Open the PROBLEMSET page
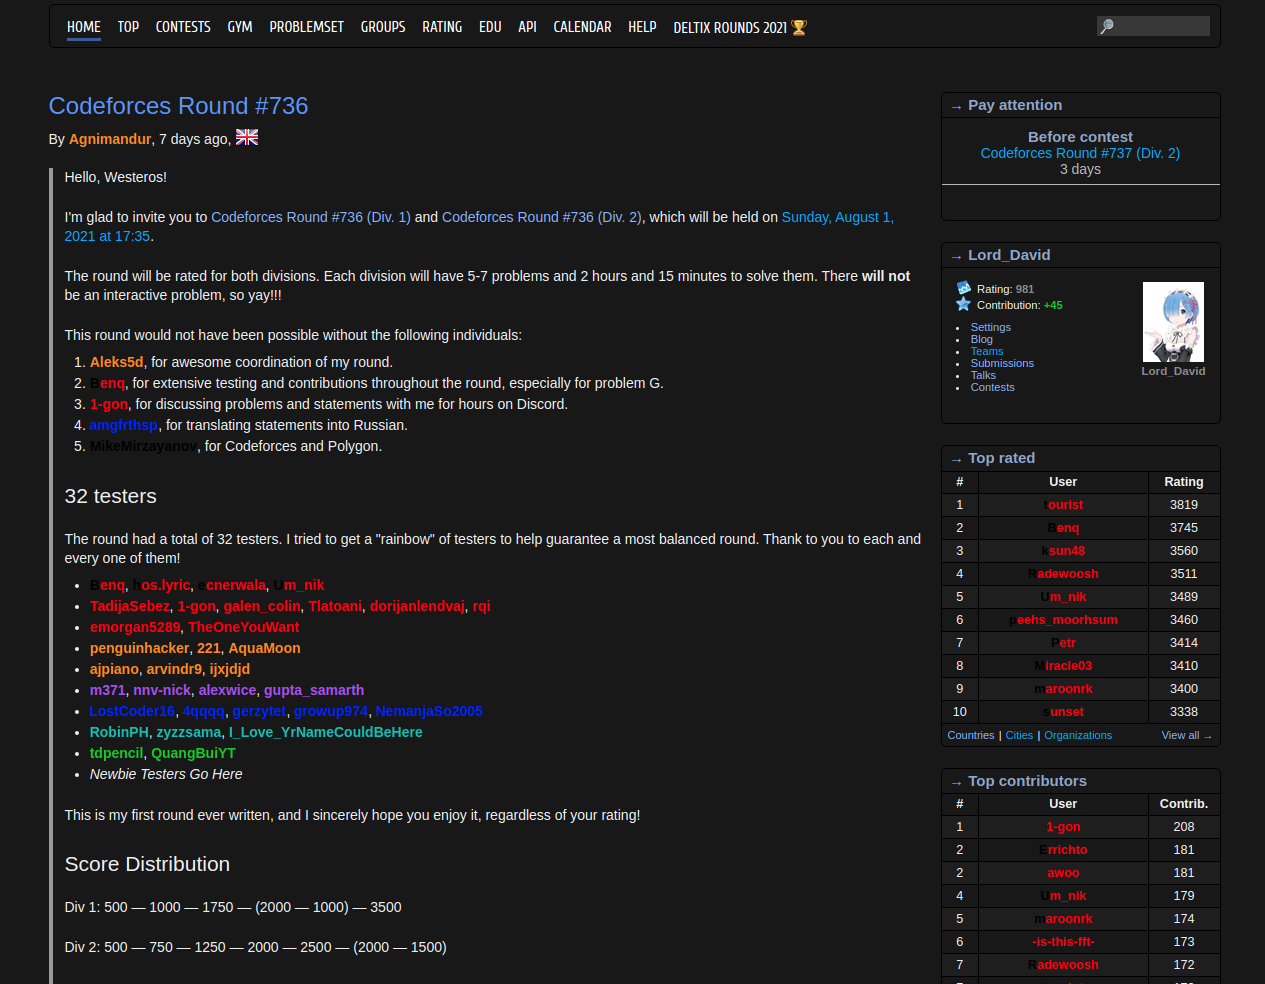The width and height of the screenshot is (1265, 984). tap(307, 27)
